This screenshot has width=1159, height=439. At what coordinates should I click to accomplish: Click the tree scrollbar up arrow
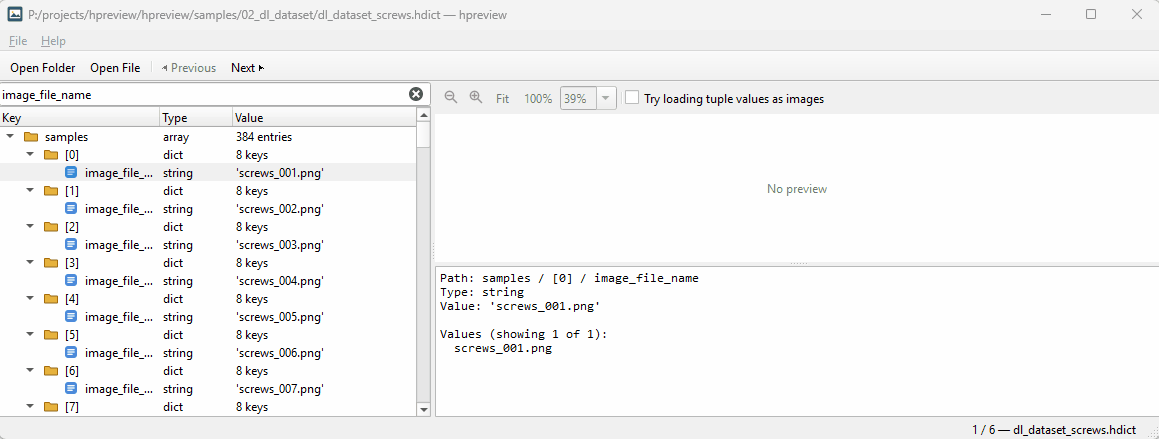[424, 115]
